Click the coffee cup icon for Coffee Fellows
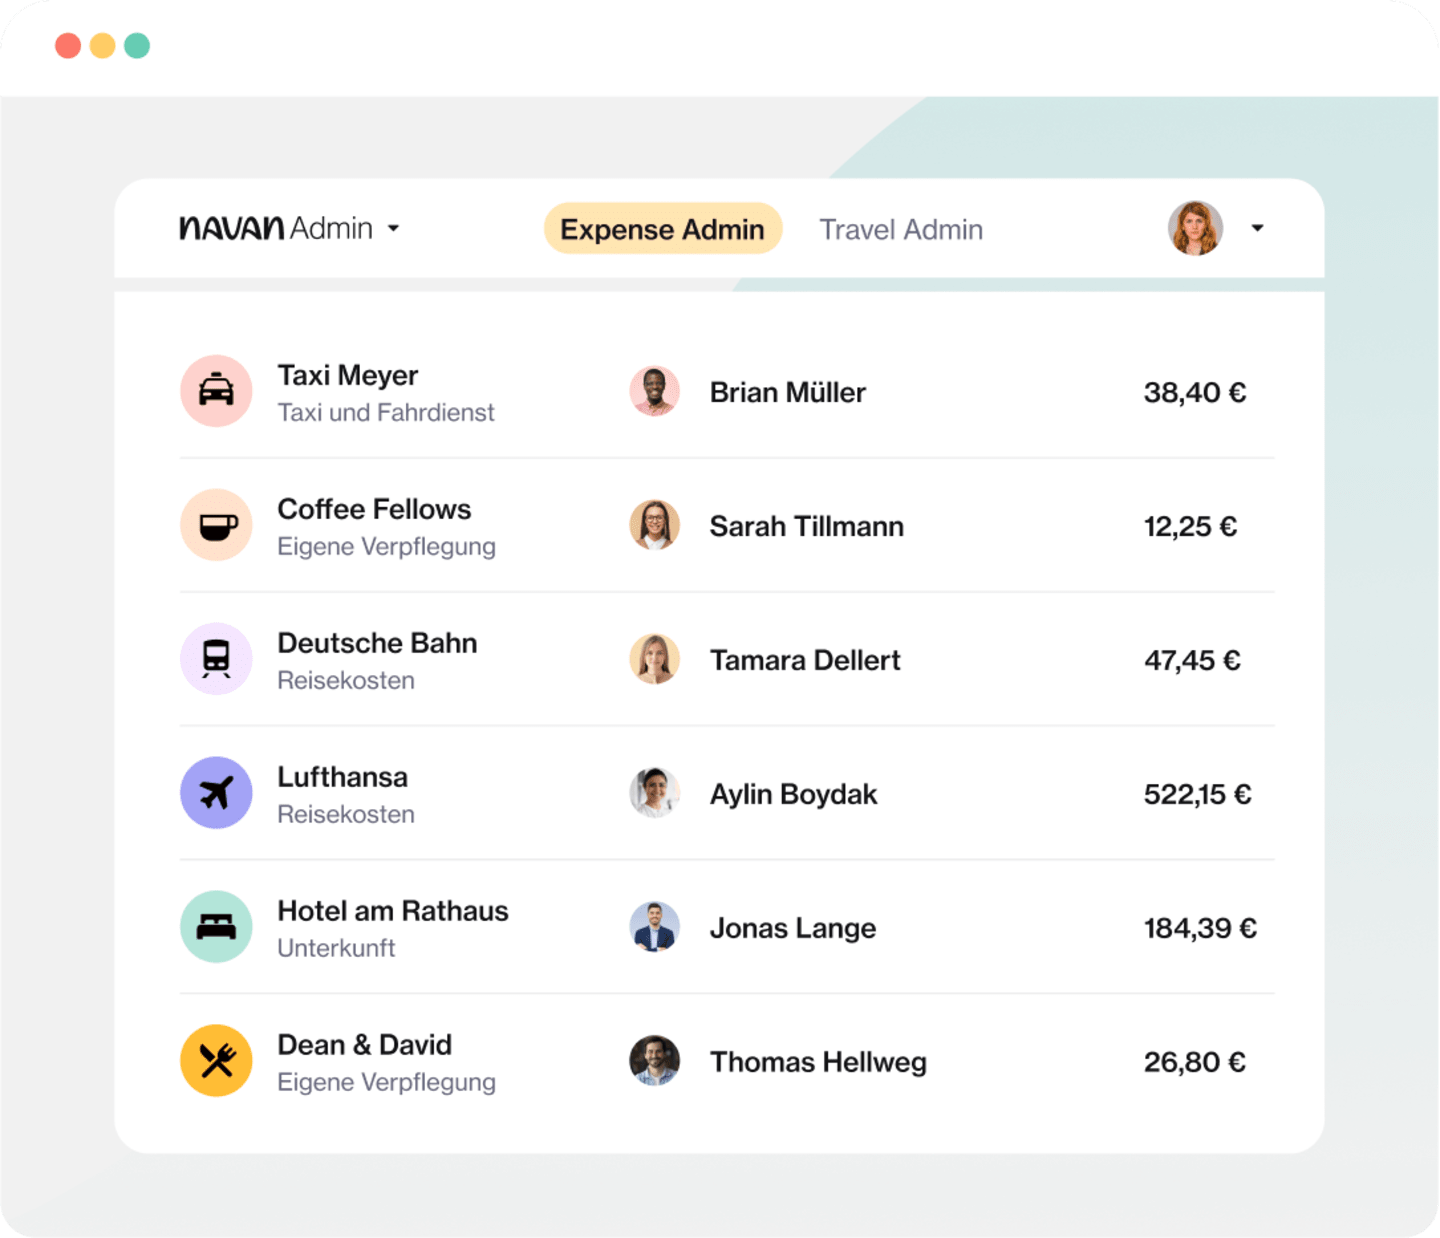Viewport: 1440px width, 1238px height. coord(216,525)
